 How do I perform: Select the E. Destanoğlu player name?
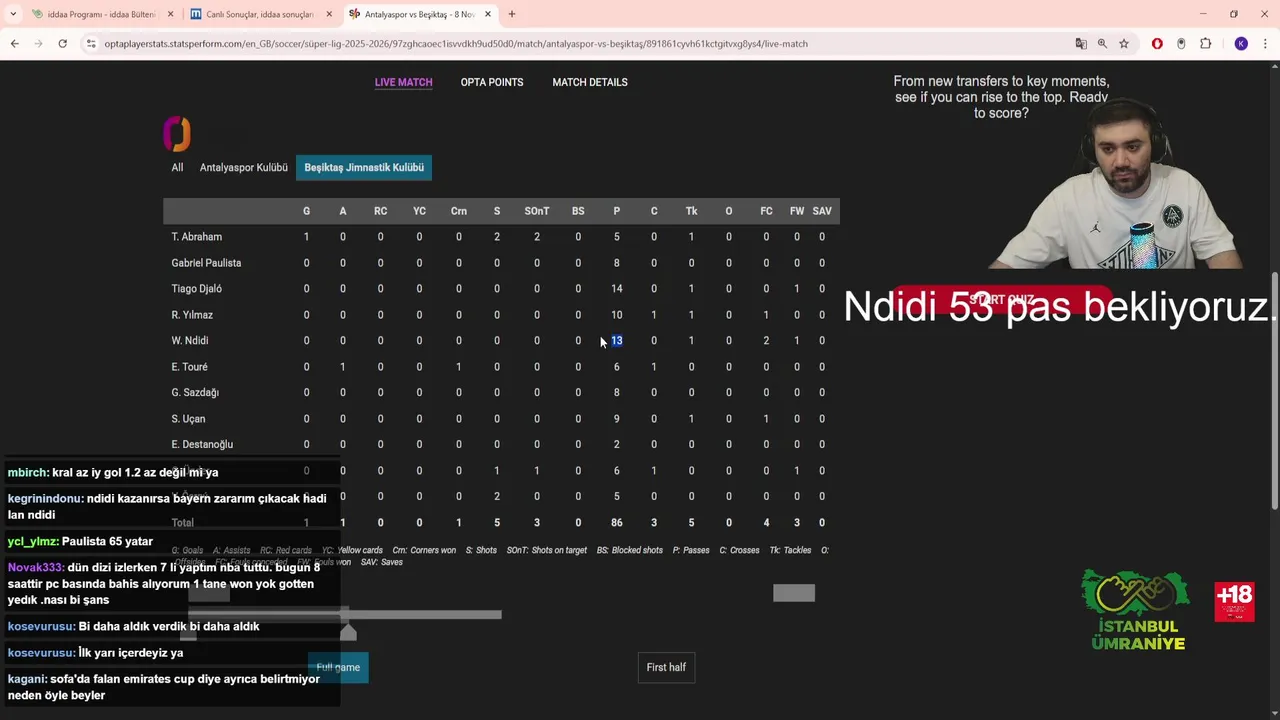tap(202, 445)
